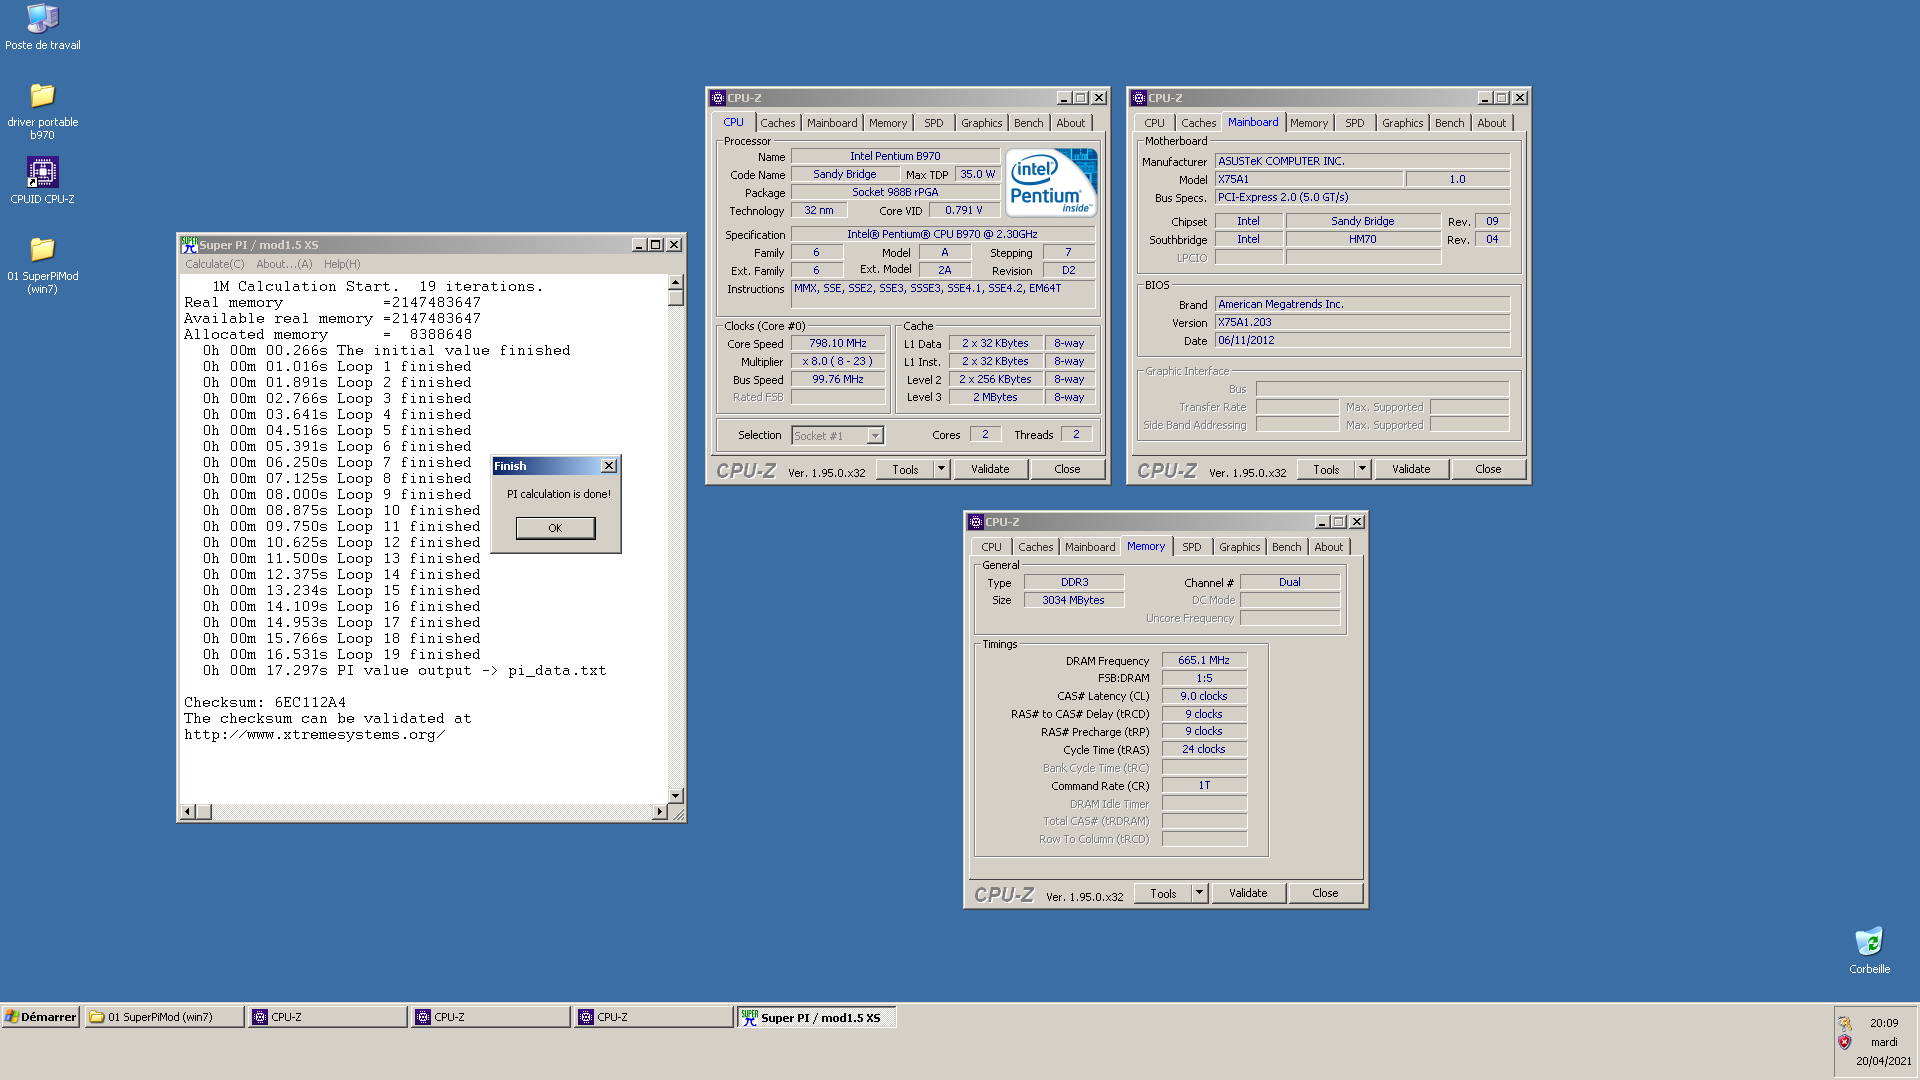Open Tools dropdown arrow in CPU window
Screen dimensions: 1920x1080
coord(941,469)
